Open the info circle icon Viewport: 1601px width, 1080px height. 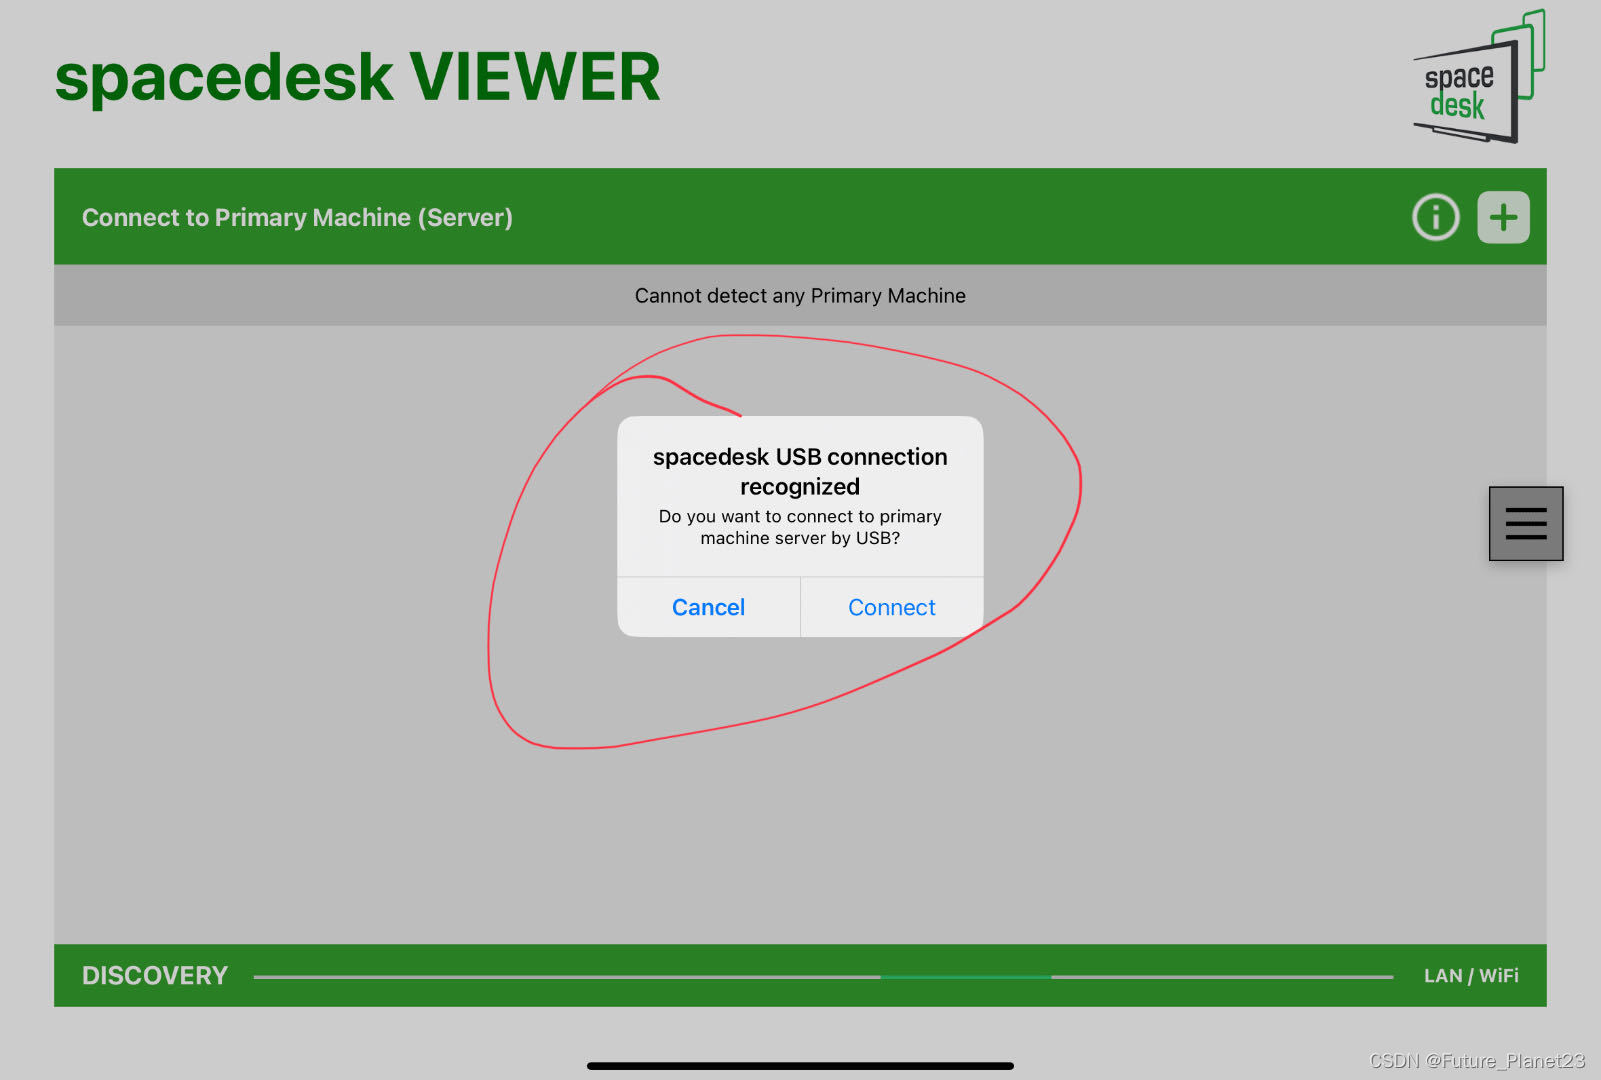(x=1435, y=217)
